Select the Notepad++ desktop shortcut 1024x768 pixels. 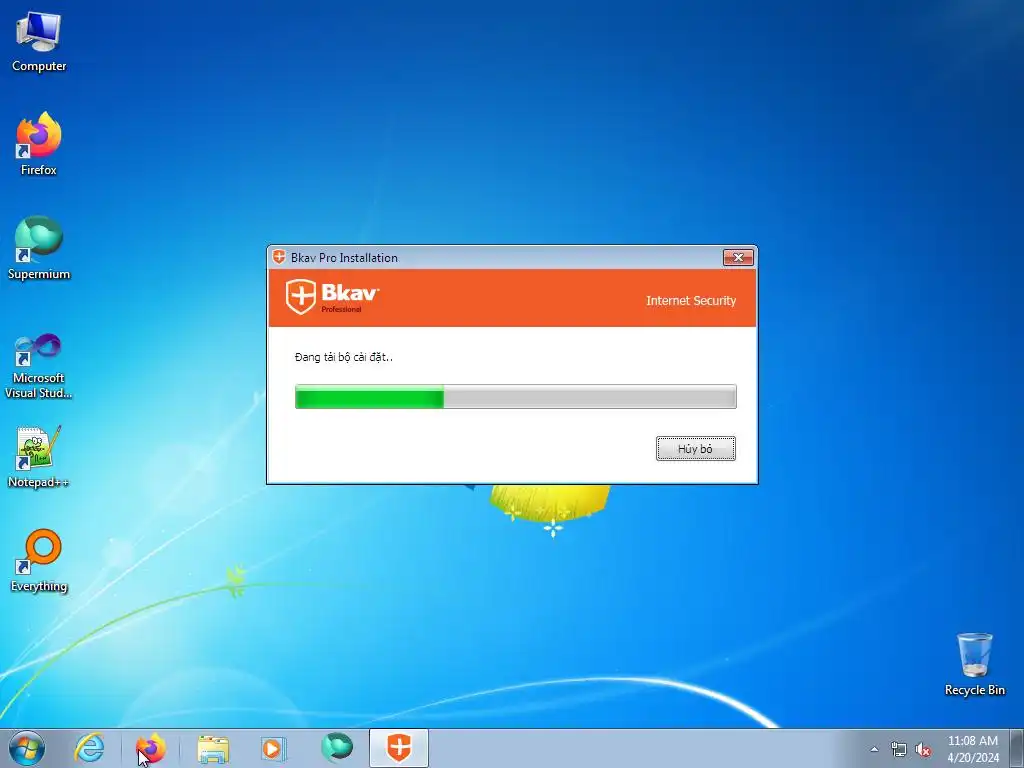39,457
